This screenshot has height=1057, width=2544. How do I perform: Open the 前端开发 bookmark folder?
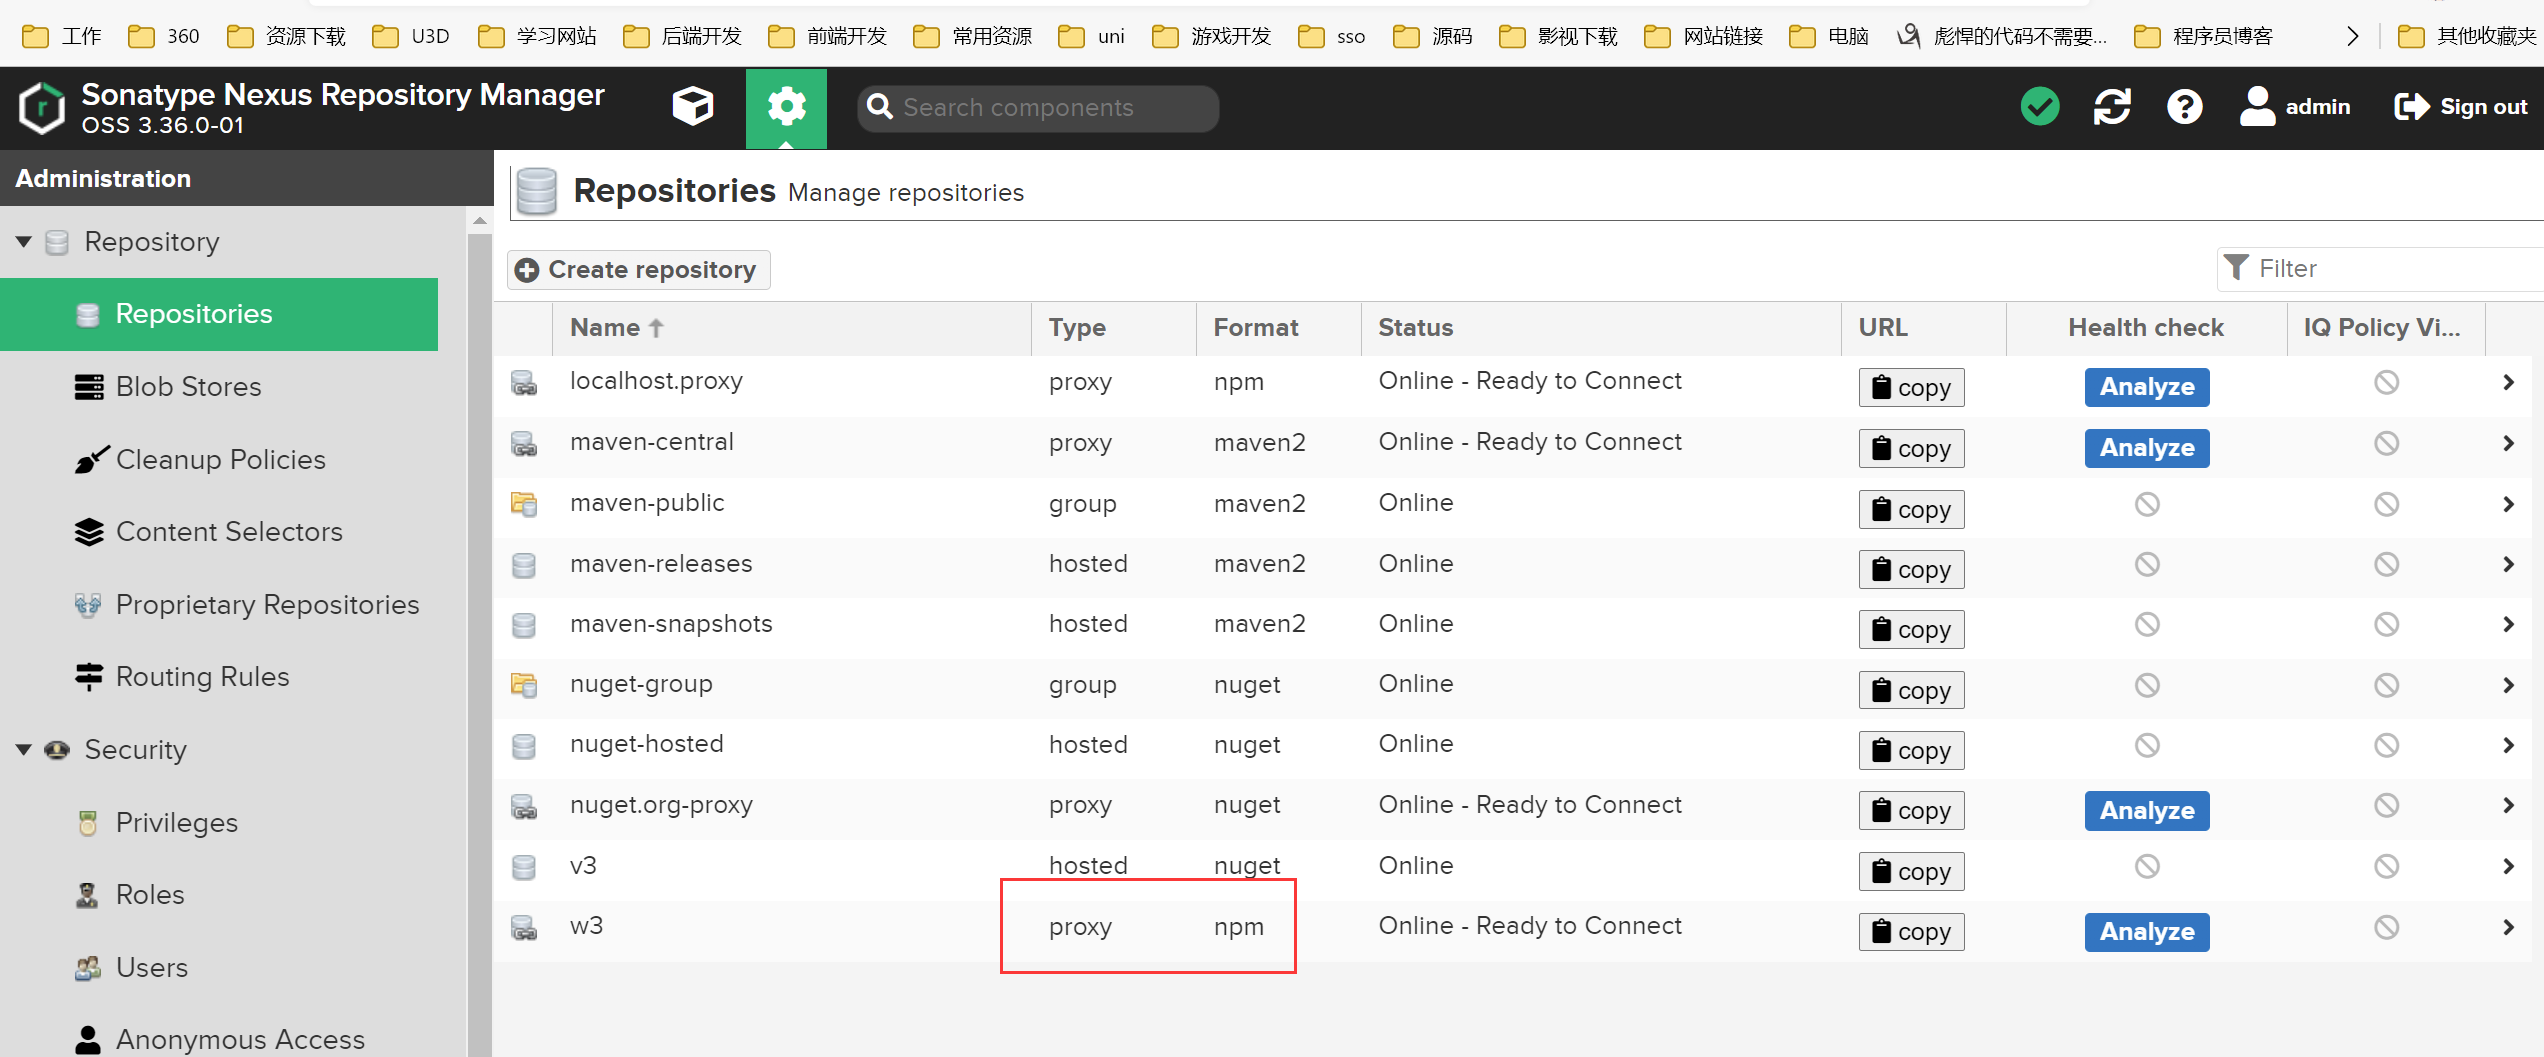pyautogui.click(x=828, y=37)
